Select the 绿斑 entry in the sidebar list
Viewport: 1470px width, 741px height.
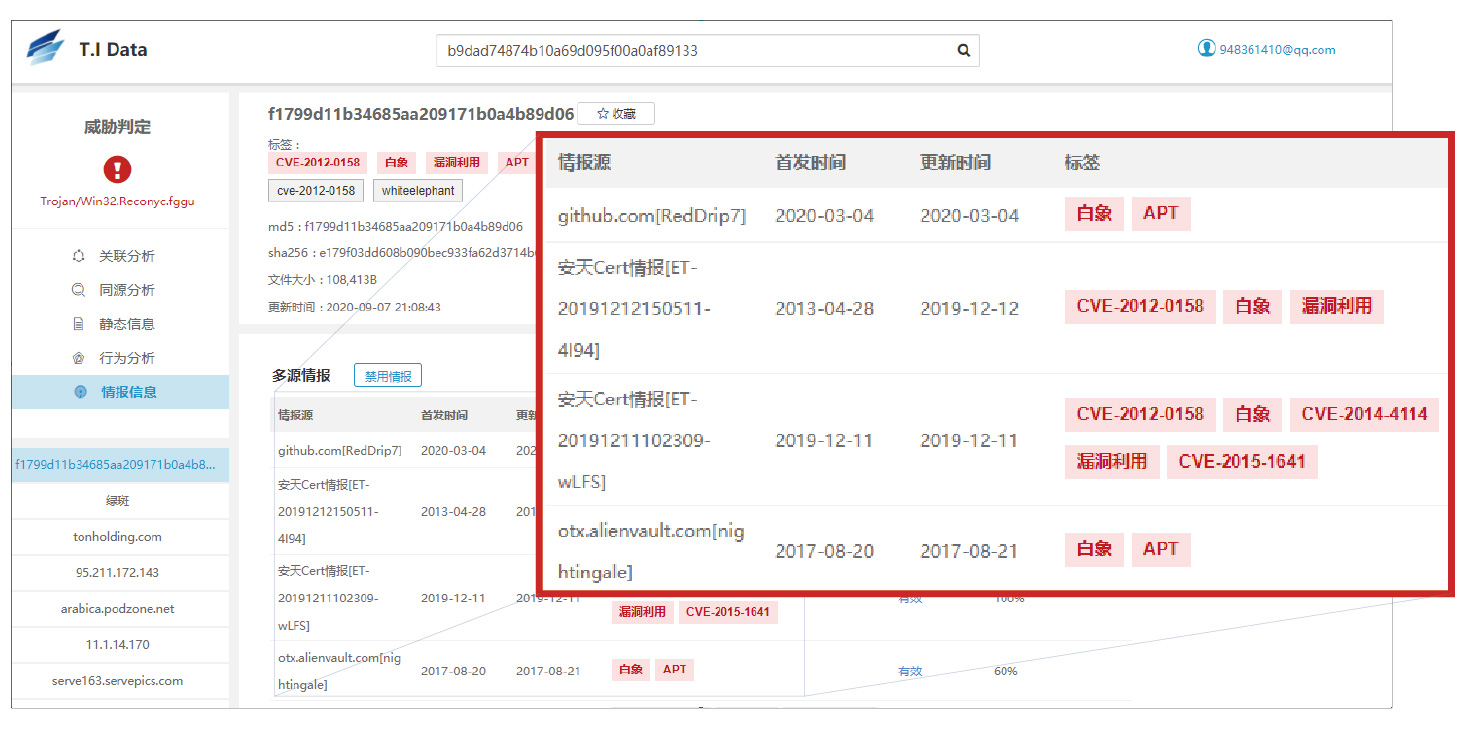[x=120, y=501]
